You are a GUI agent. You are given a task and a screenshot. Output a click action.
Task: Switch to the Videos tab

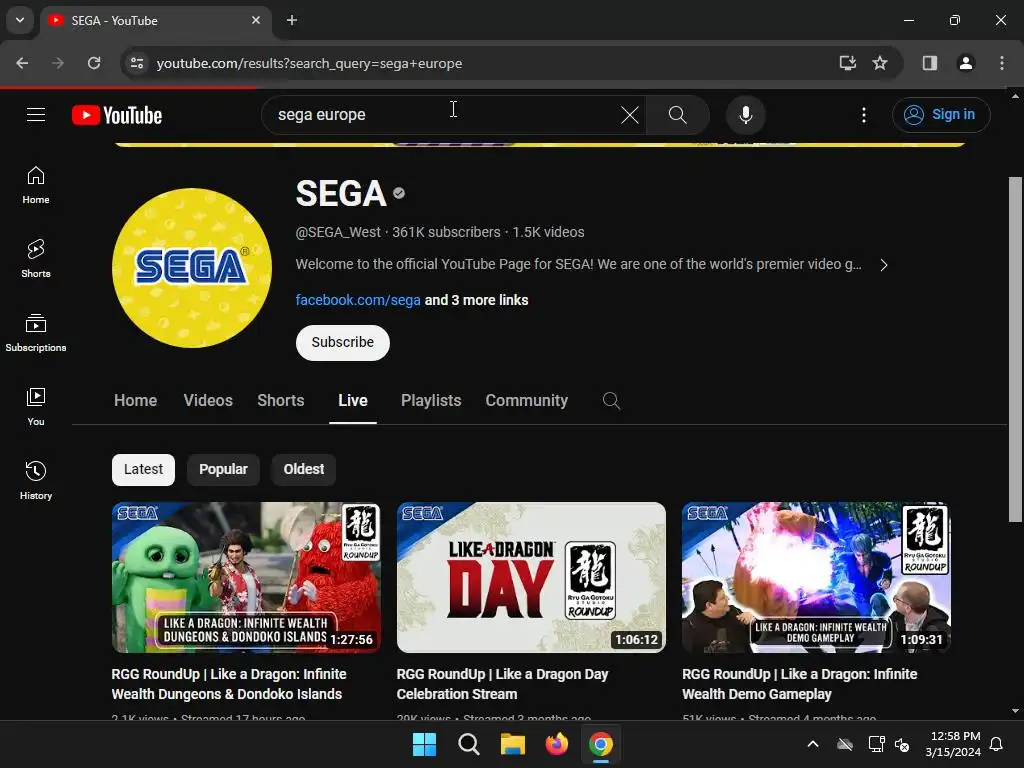tap(208, 400)
